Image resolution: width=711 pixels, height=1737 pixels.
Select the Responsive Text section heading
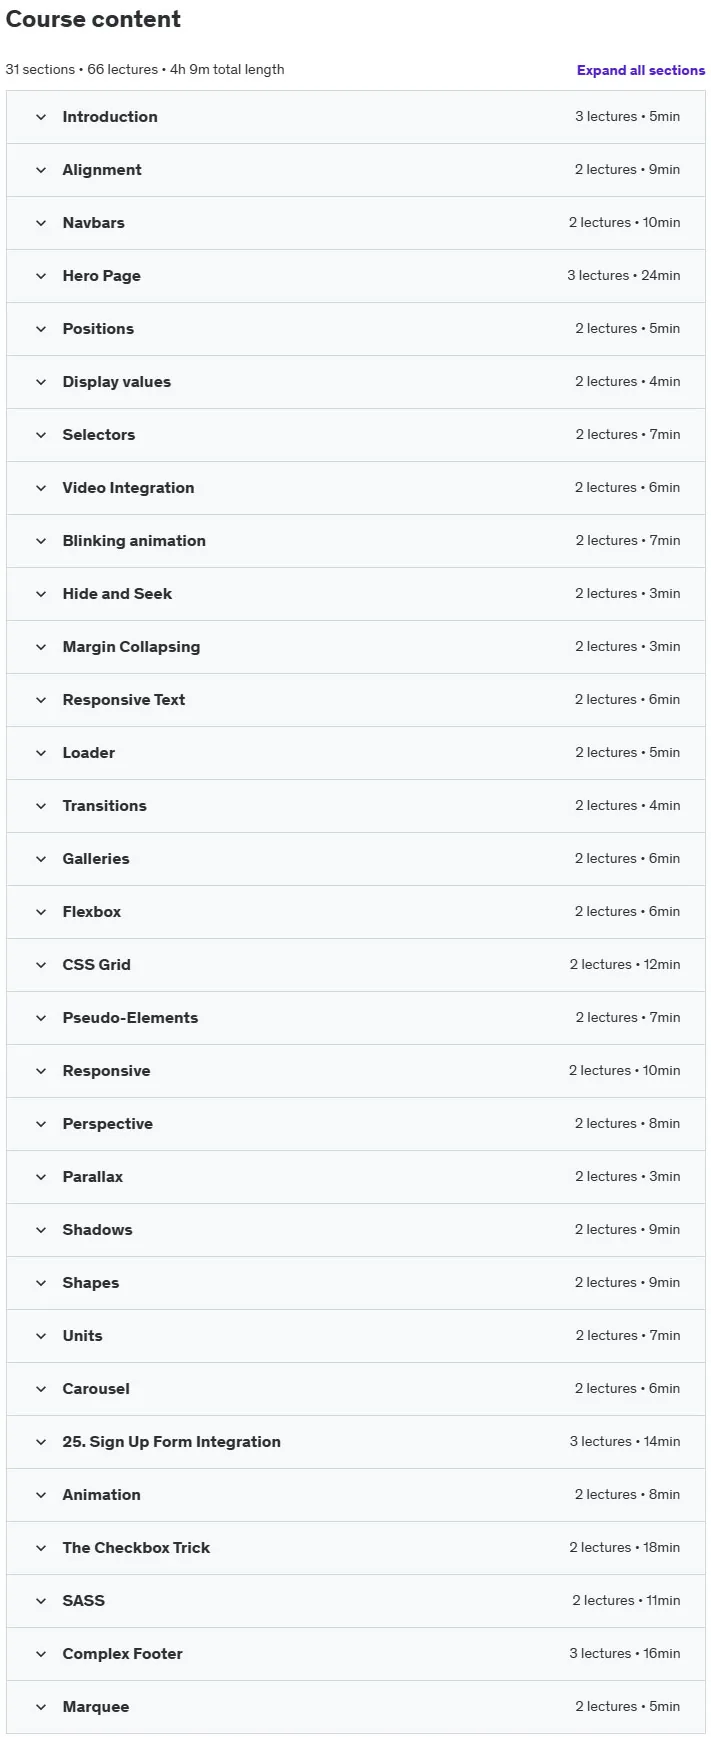coord(124,700)
